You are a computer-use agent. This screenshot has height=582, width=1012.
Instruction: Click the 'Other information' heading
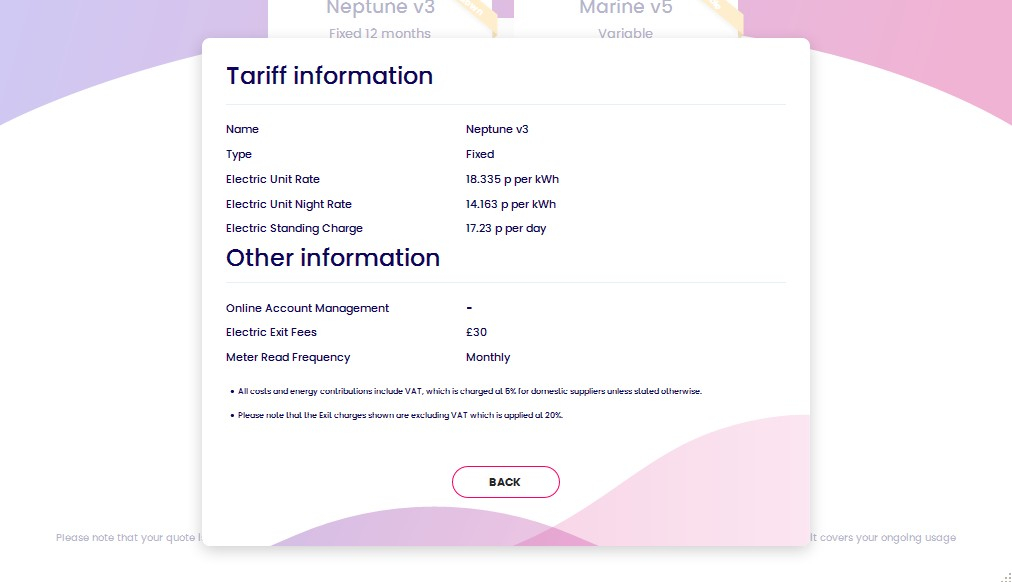point(333,258)
